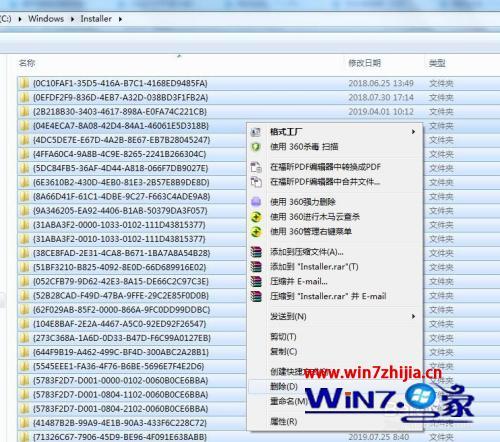Click folder icon of {0EFDF2F9-836D-4EB7-A32D-038BD3F1FB2A}
The image size is (500, 442).
click(x=24, y=98)
